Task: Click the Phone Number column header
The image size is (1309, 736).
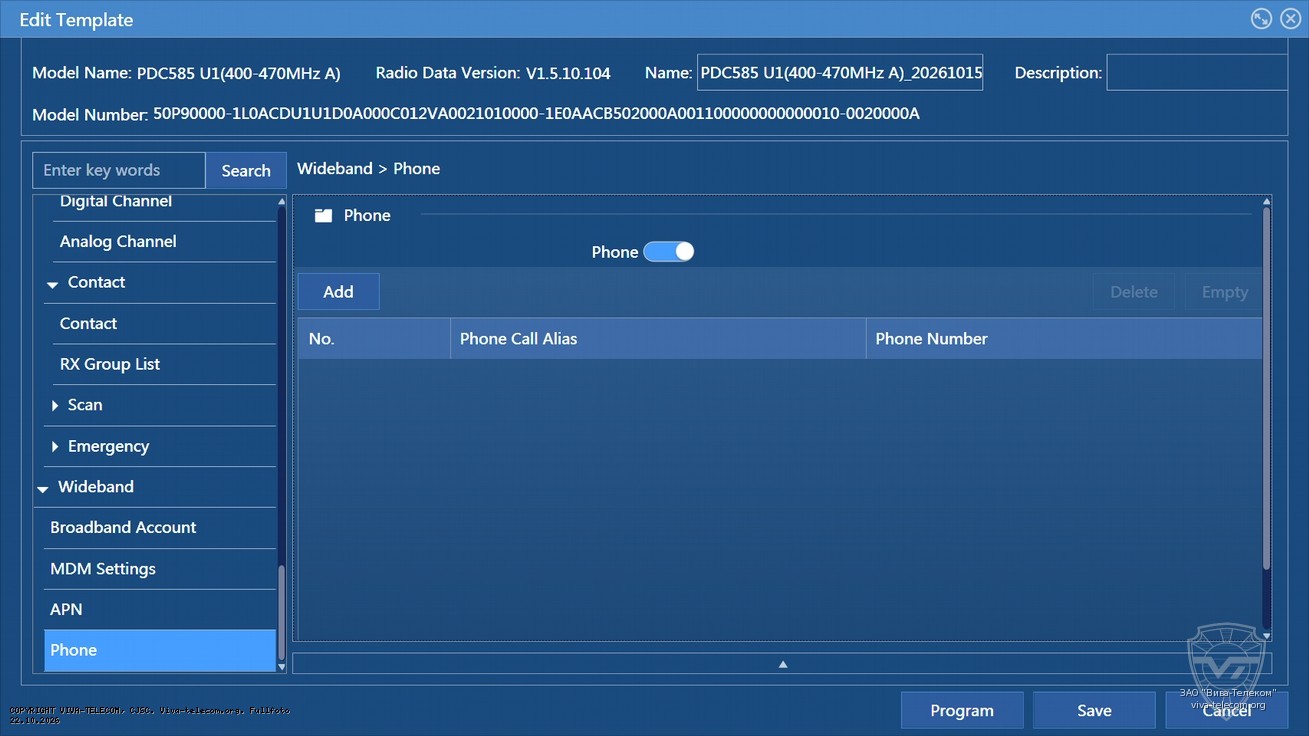Action: tap(1064, 339)
